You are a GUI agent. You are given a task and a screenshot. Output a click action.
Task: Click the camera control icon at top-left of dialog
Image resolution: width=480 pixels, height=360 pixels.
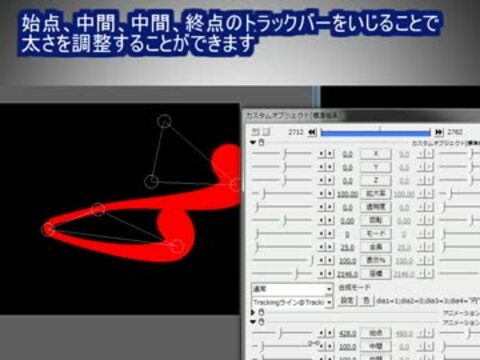click(255, 132)
